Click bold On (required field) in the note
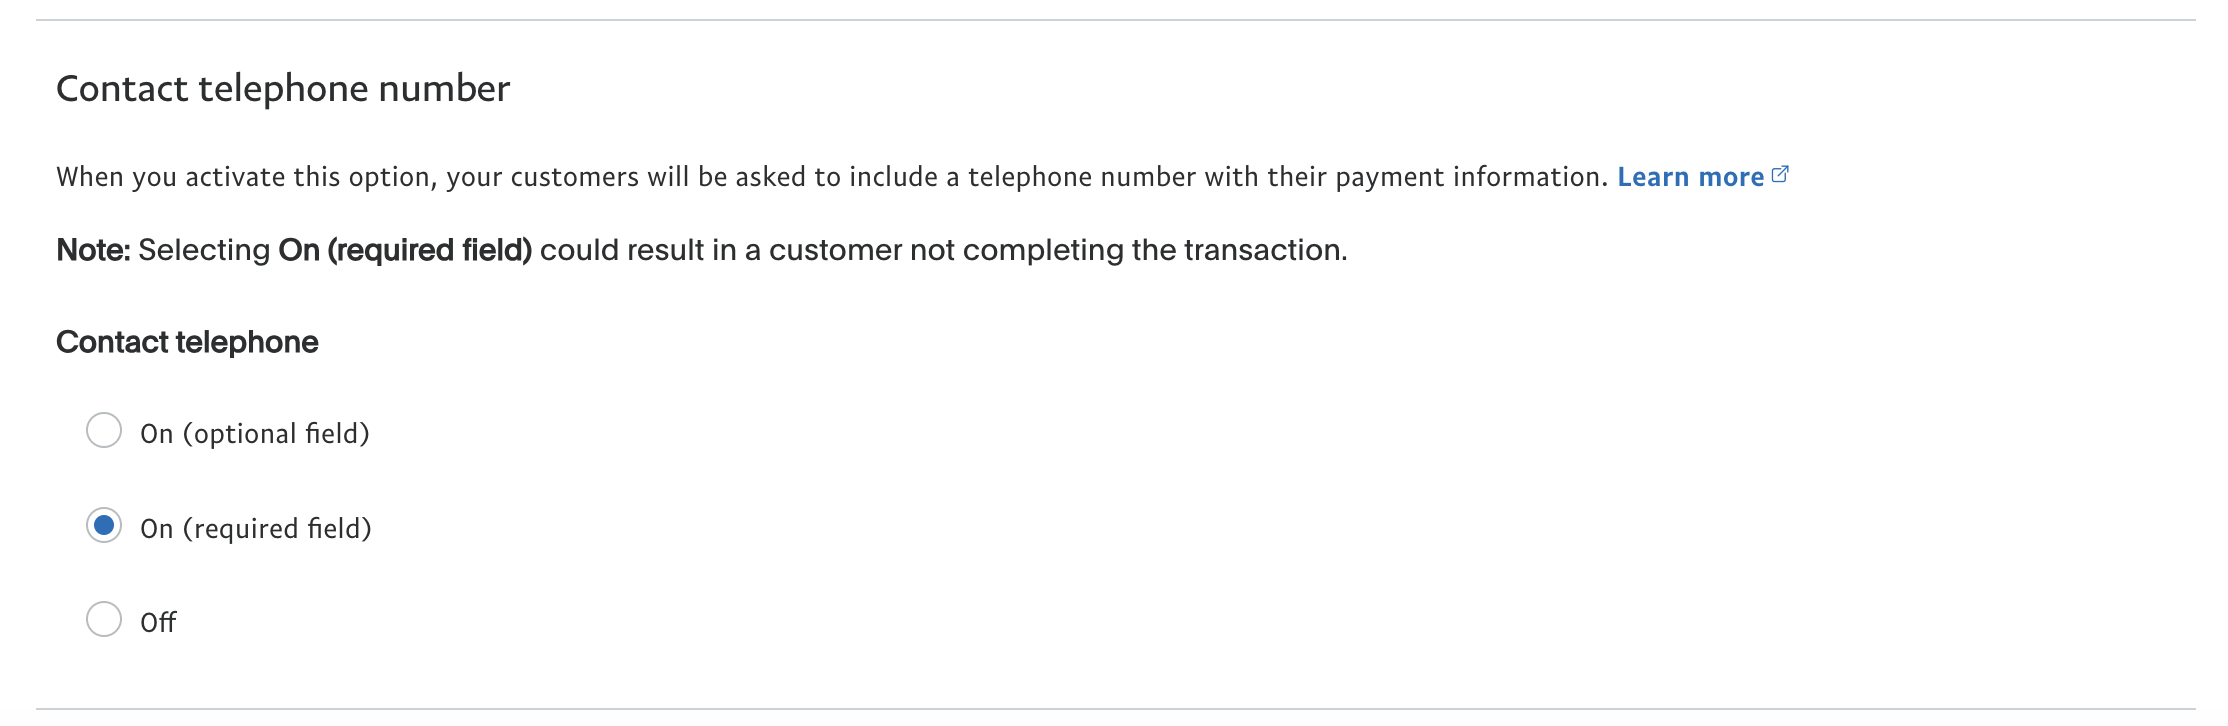This screenshot has height=726, width=2228. point(405,250)
